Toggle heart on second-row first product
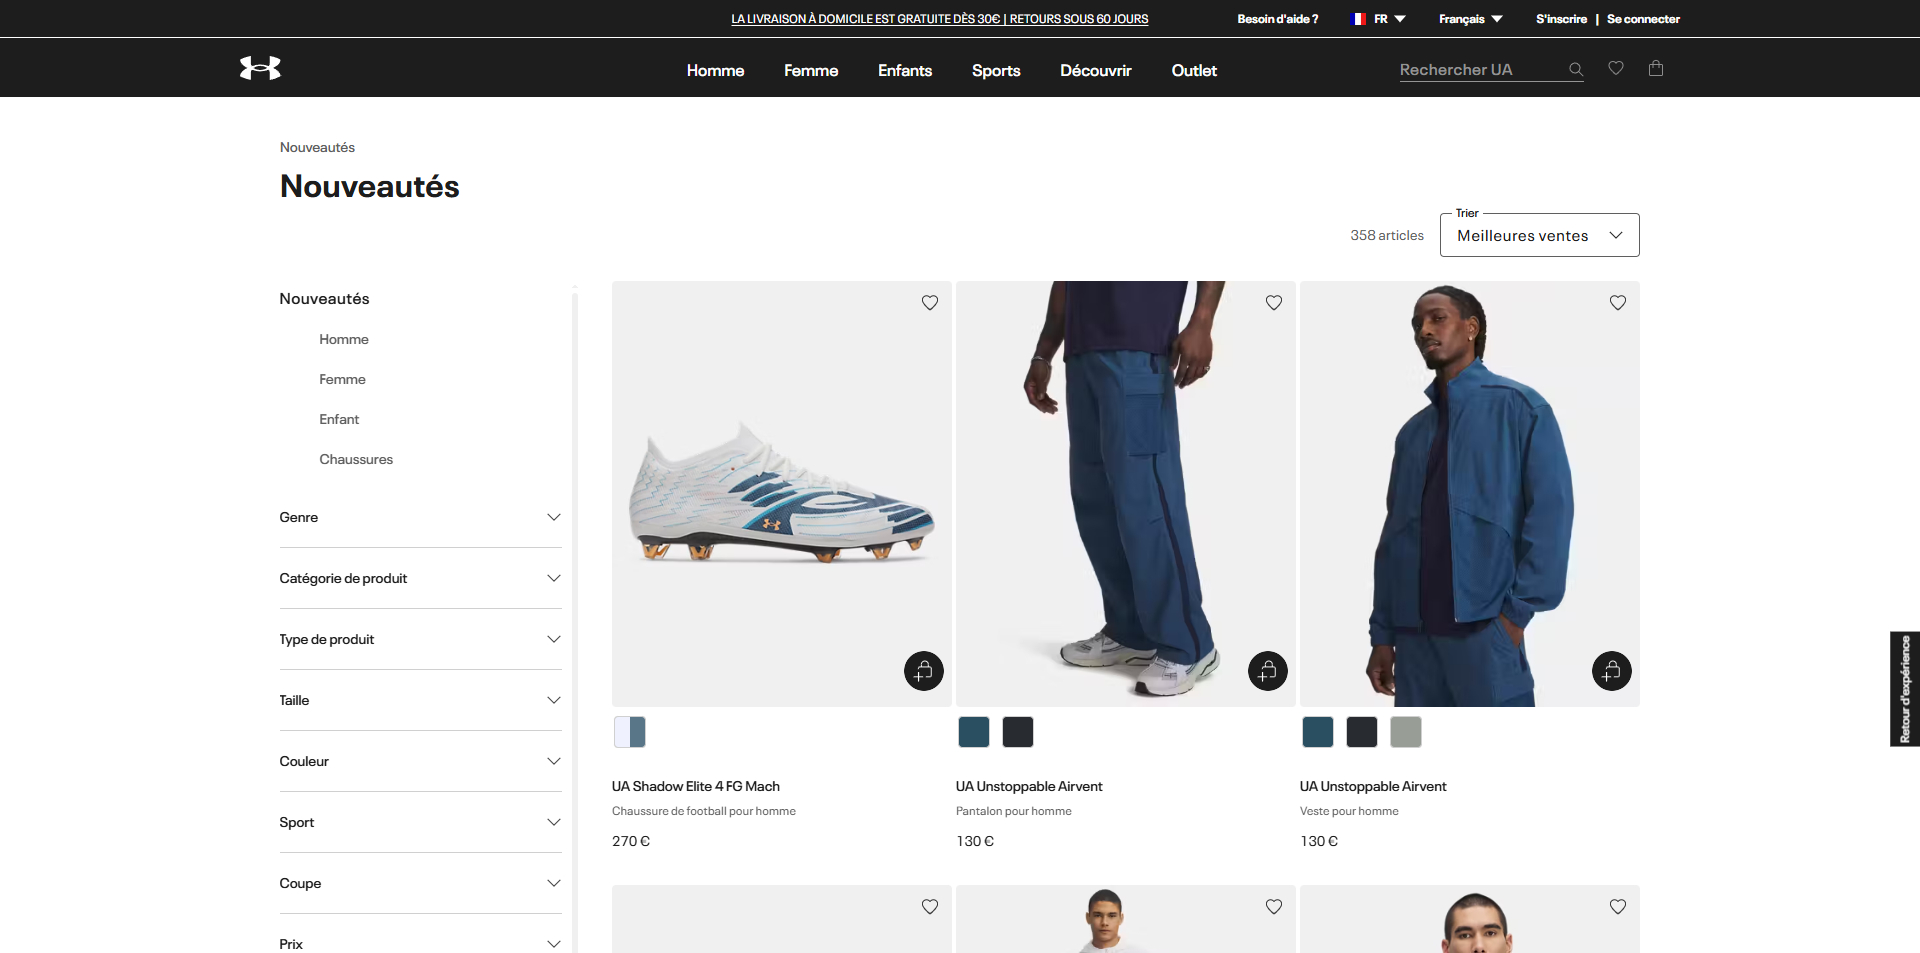Viewport: 1920px width, 953px height. click(930, 907)
